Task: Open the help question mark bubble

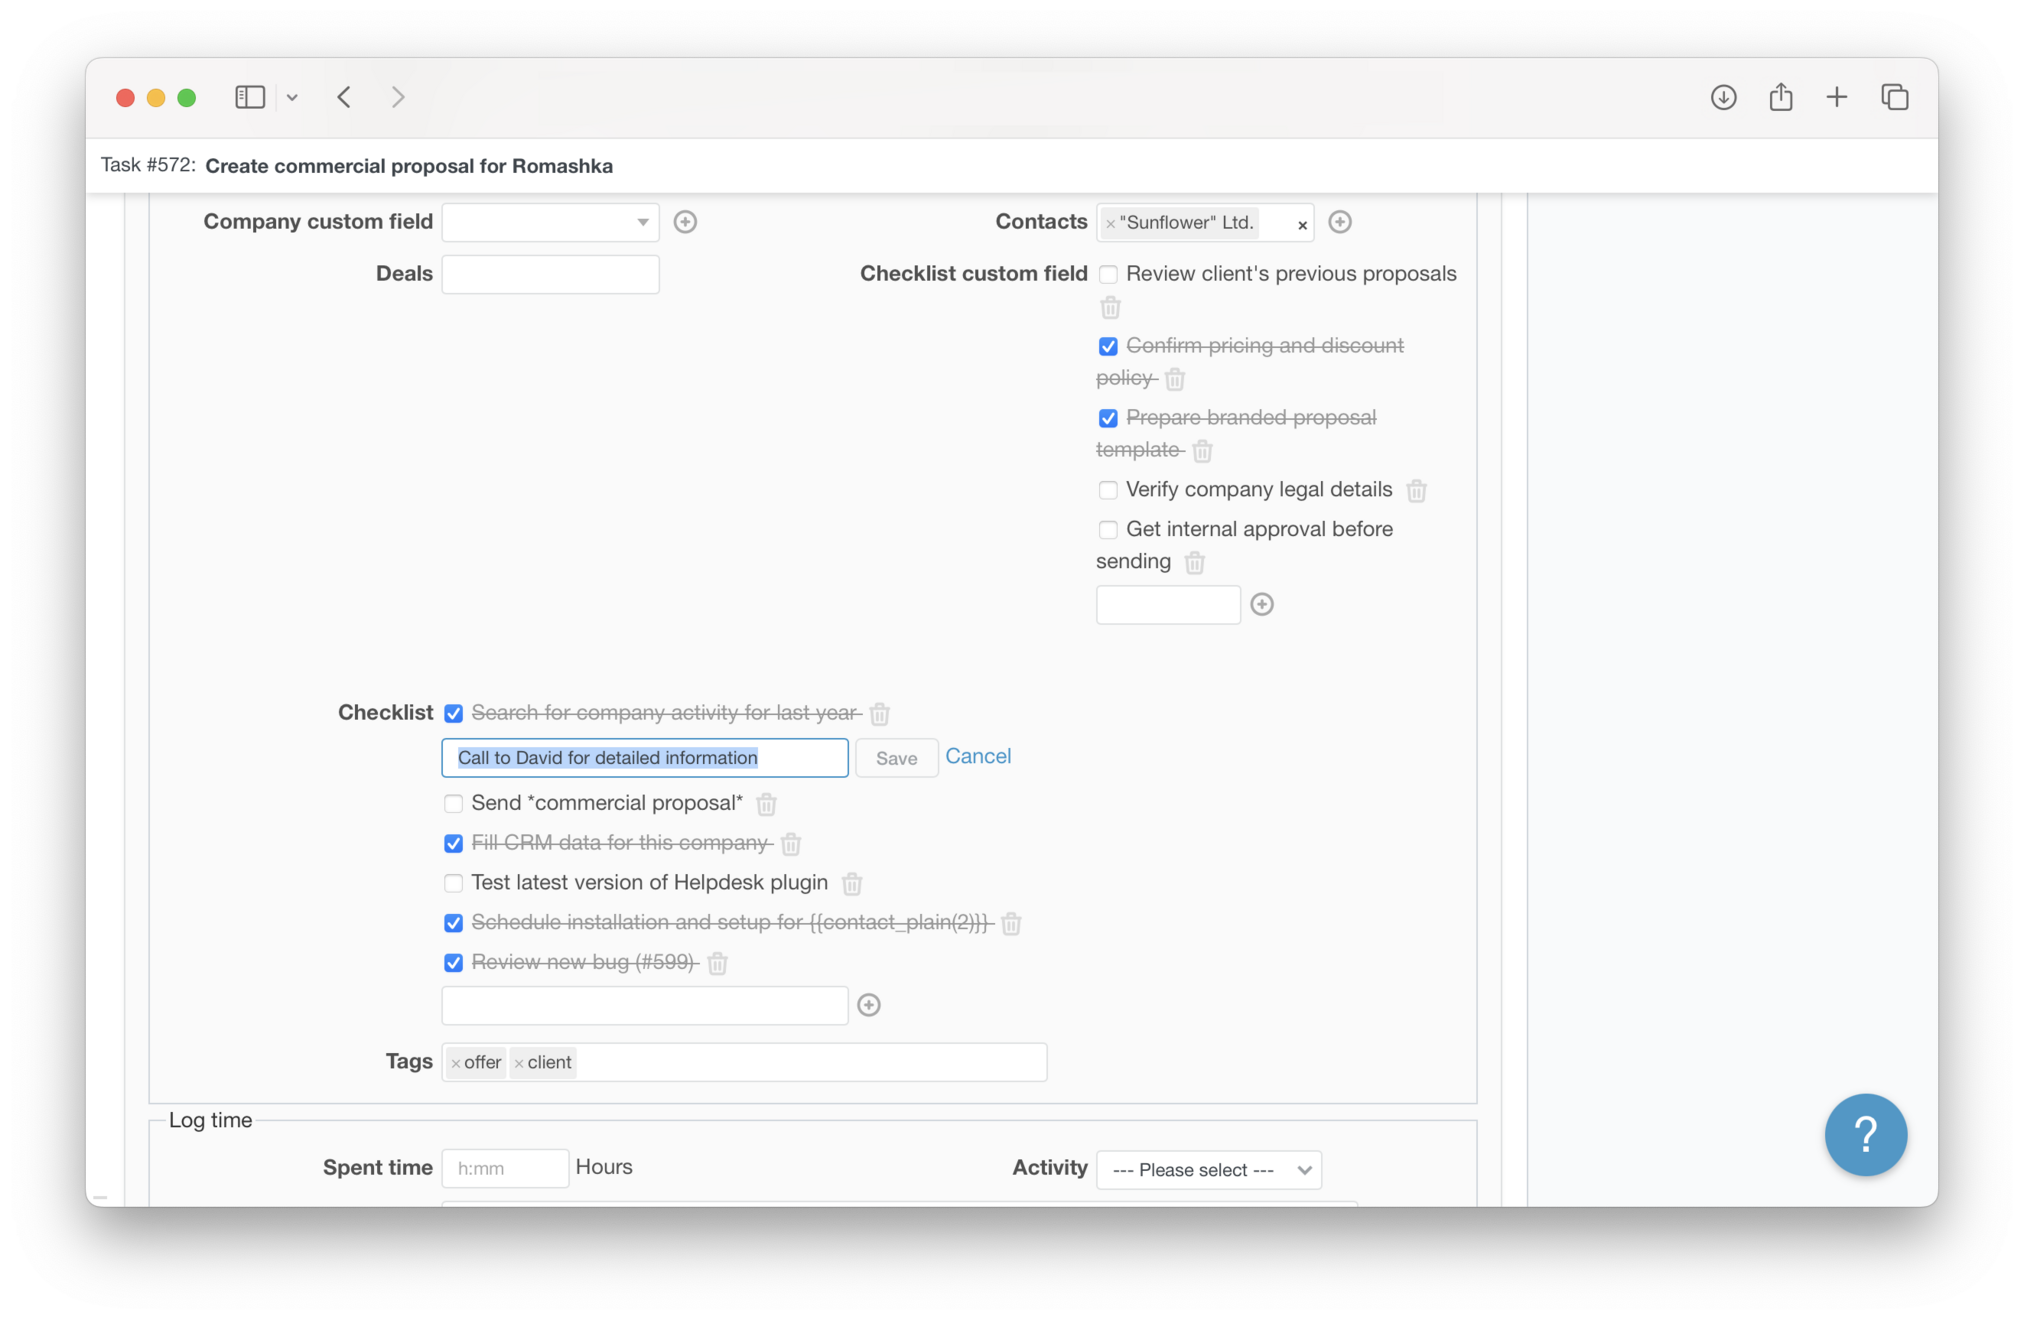Action: 1865,1134
